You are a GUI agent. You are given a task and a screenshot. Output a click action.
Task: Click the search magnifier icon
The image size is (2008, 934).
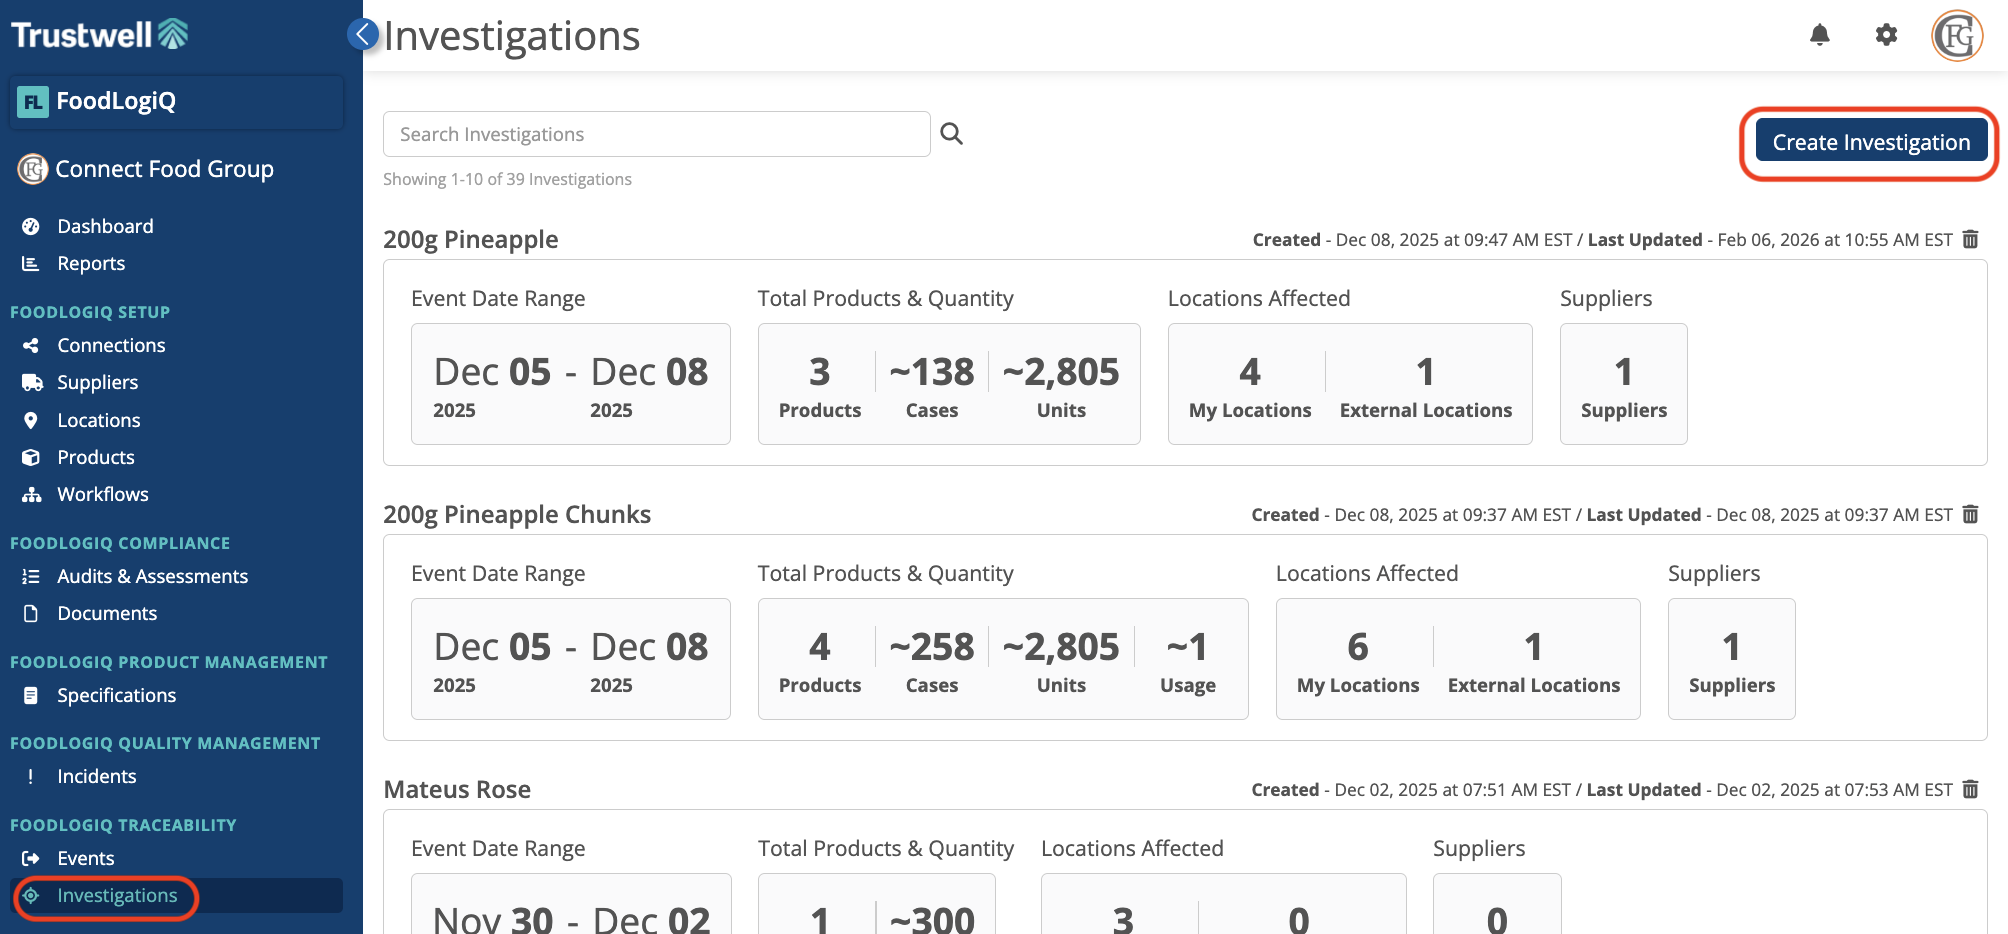click(x=951, y=133)
